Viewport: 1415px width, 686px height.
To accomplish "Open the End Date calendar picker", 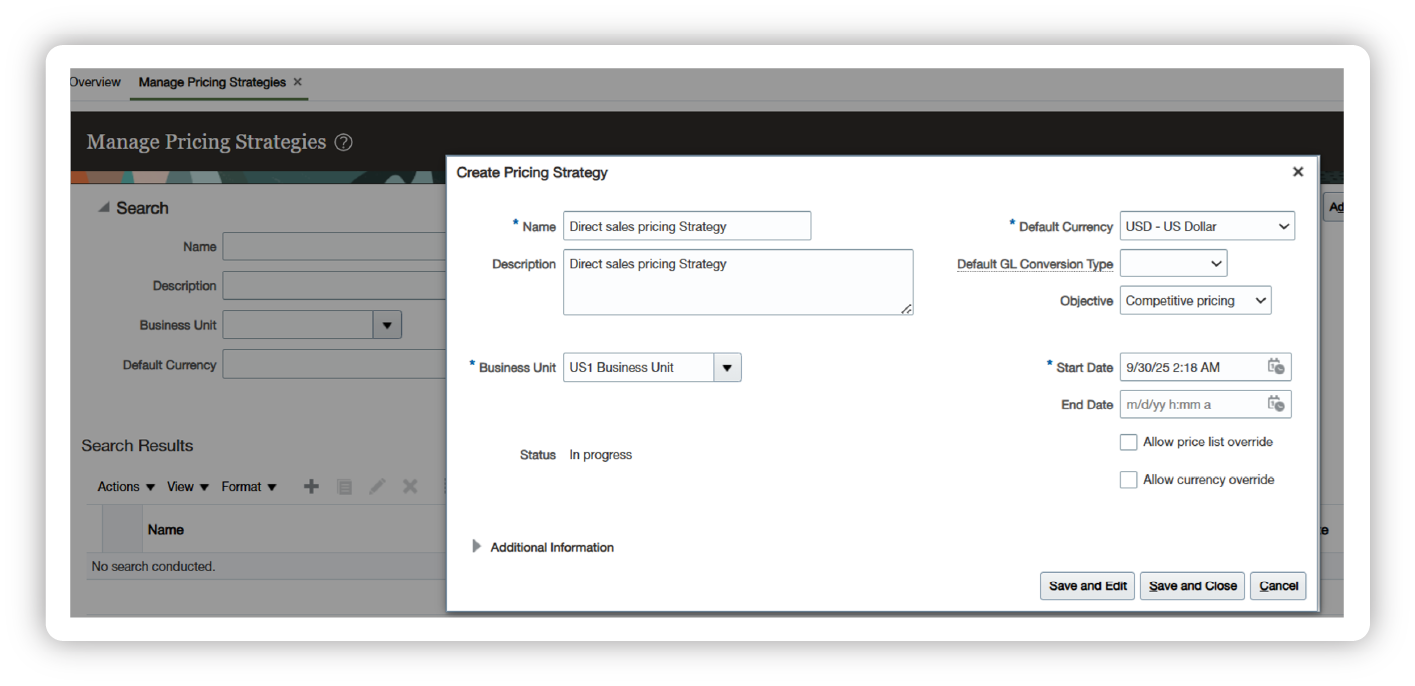I will (x=1277, y=404).
